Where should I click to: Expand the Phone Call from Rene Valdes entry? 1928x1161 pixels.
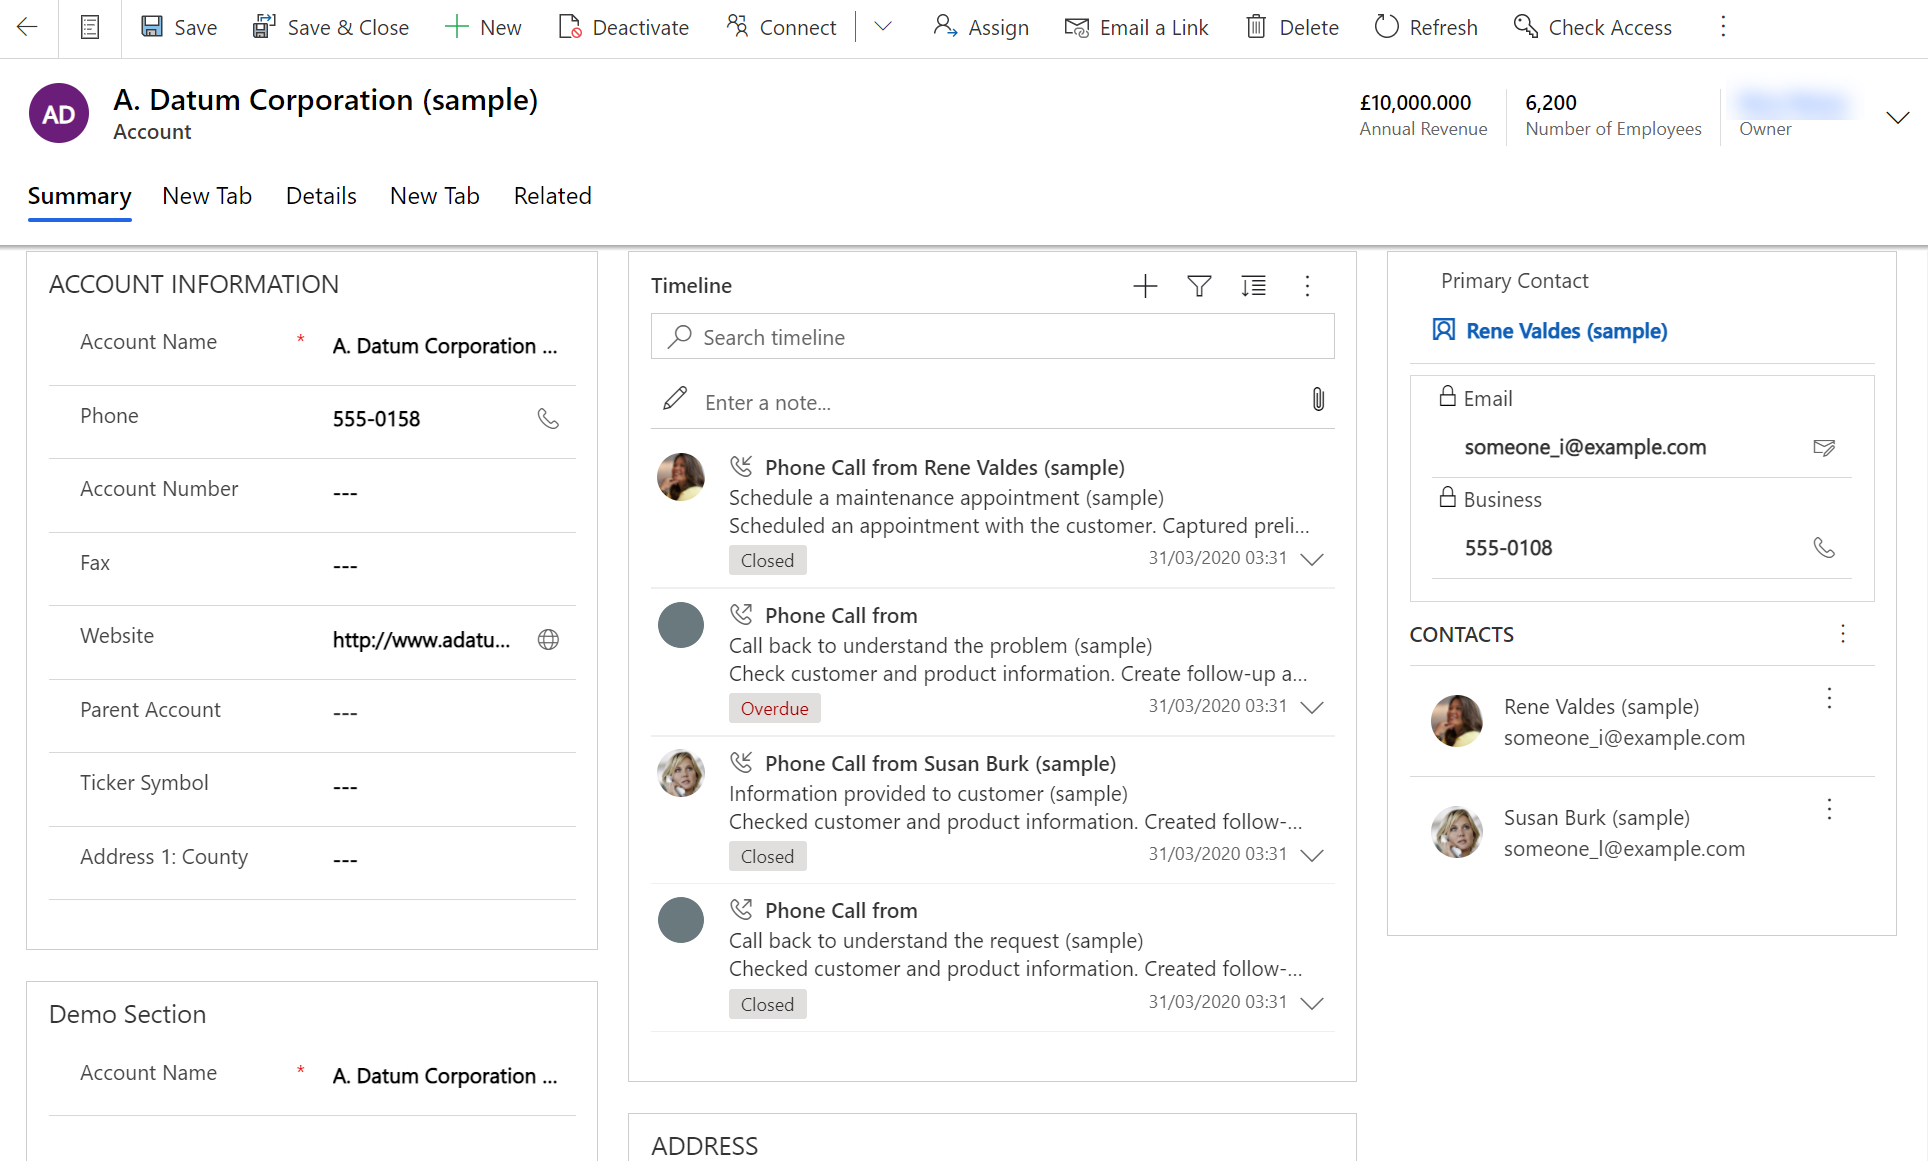point(1310,559)
